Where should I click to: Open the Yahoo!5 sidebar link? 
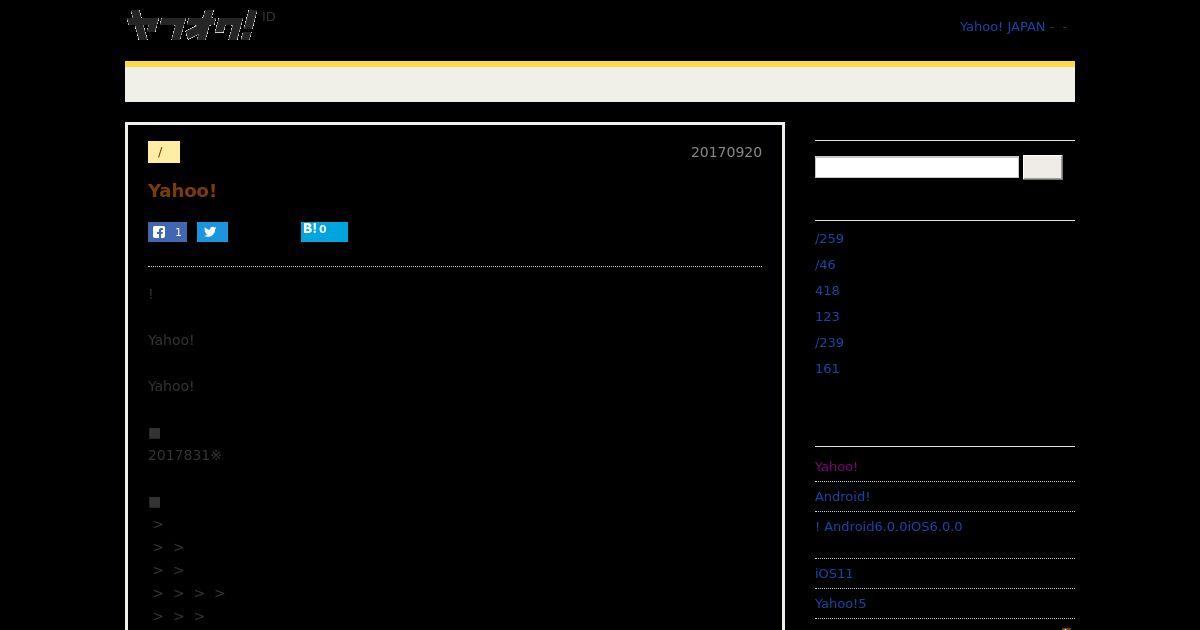pyautogui.click(x=840, y=604)
